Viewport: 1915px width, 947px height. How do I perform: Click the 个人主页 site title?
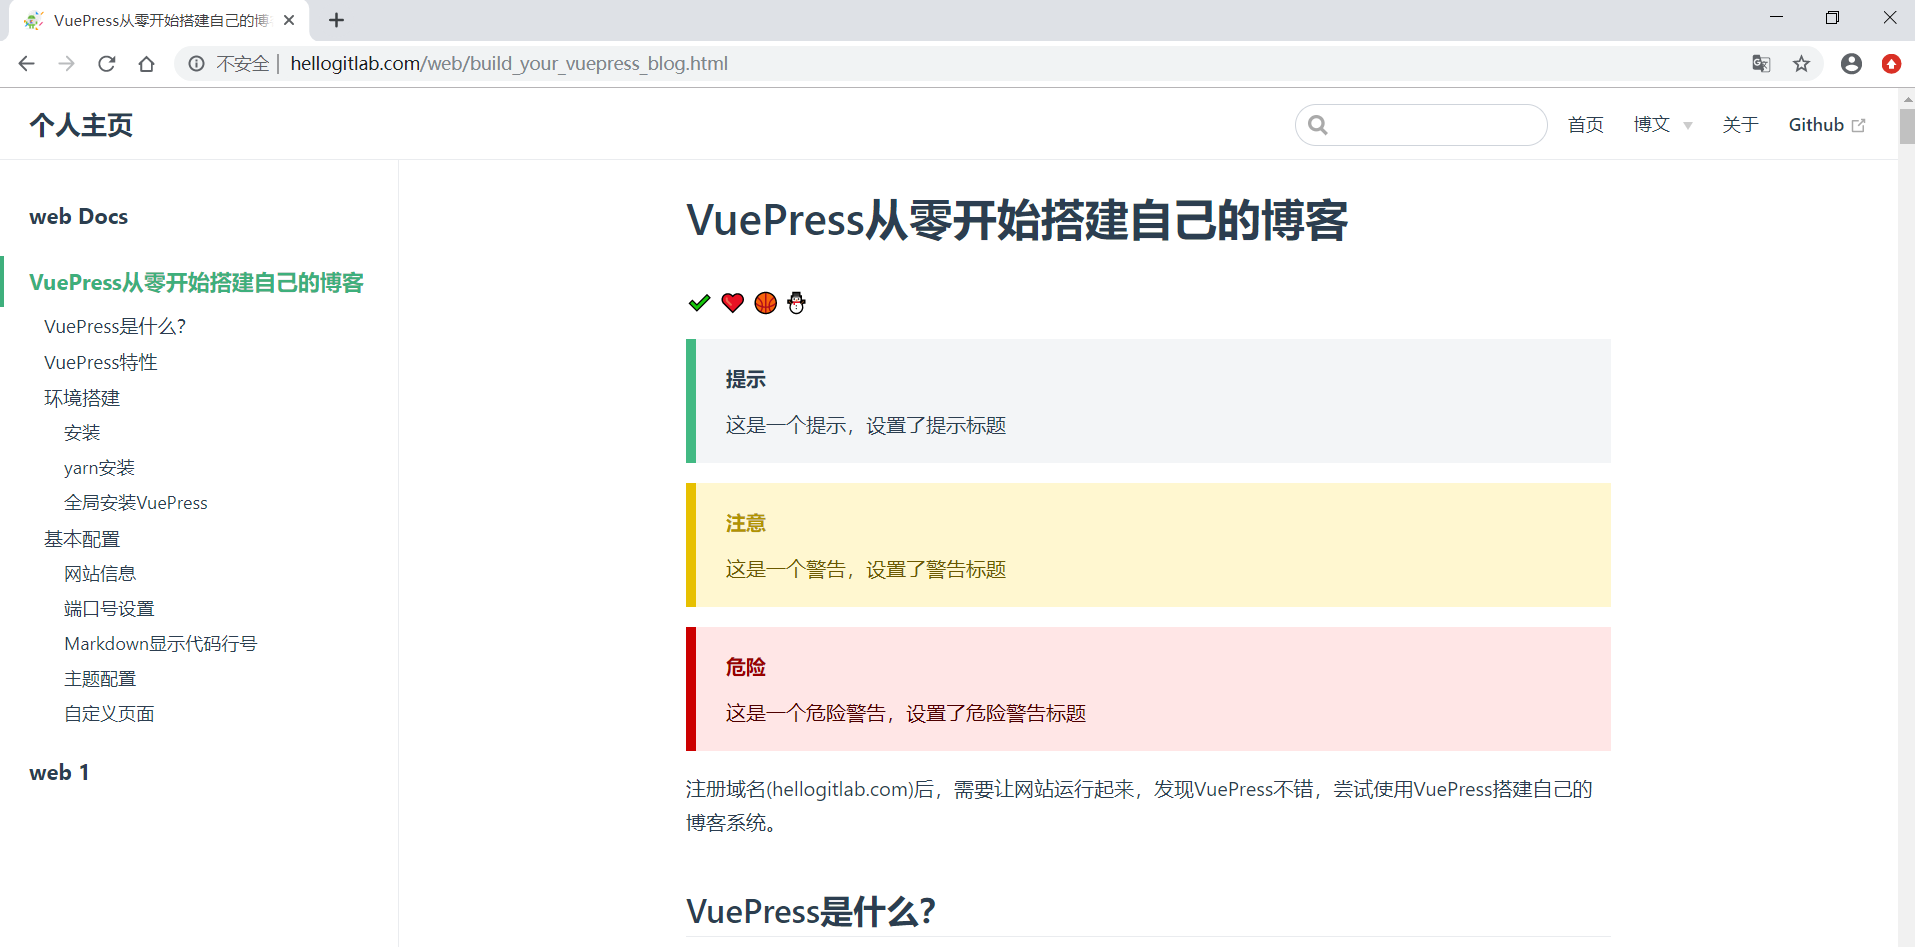pos(81,125)
